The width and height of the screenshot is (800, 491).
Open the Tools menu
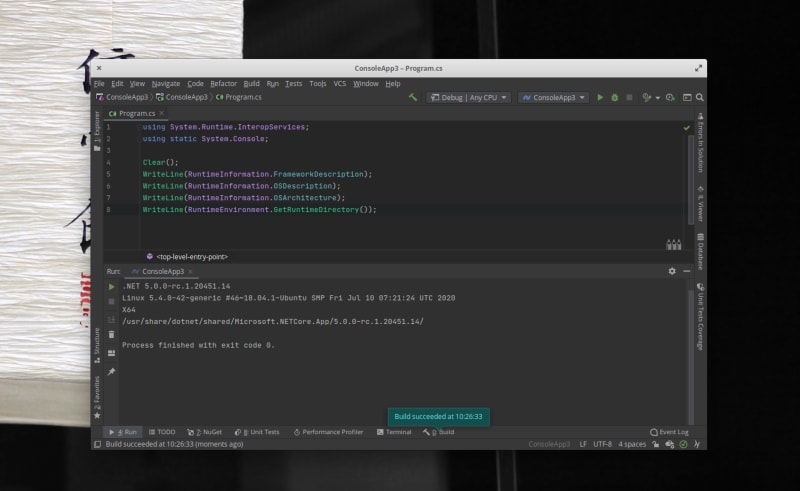click(x=318, y=83)
